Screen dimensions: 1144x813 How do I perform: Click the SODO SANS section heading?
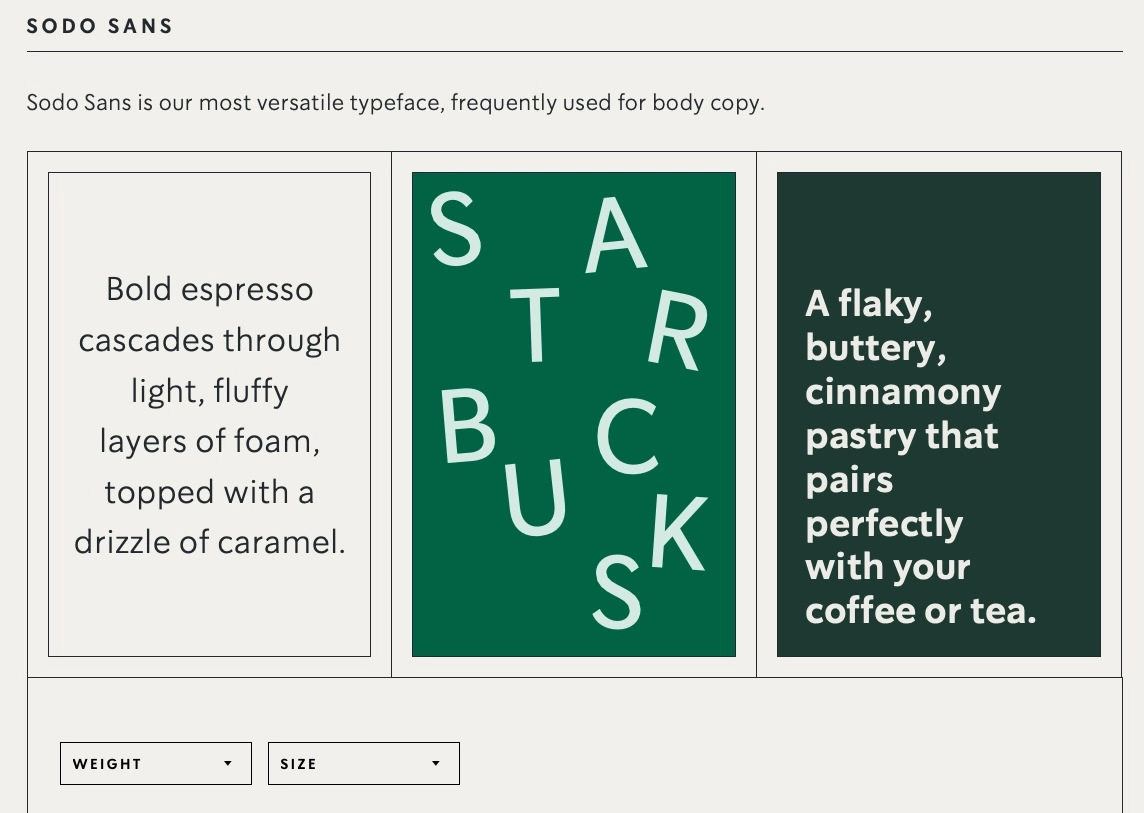(100, 26)
